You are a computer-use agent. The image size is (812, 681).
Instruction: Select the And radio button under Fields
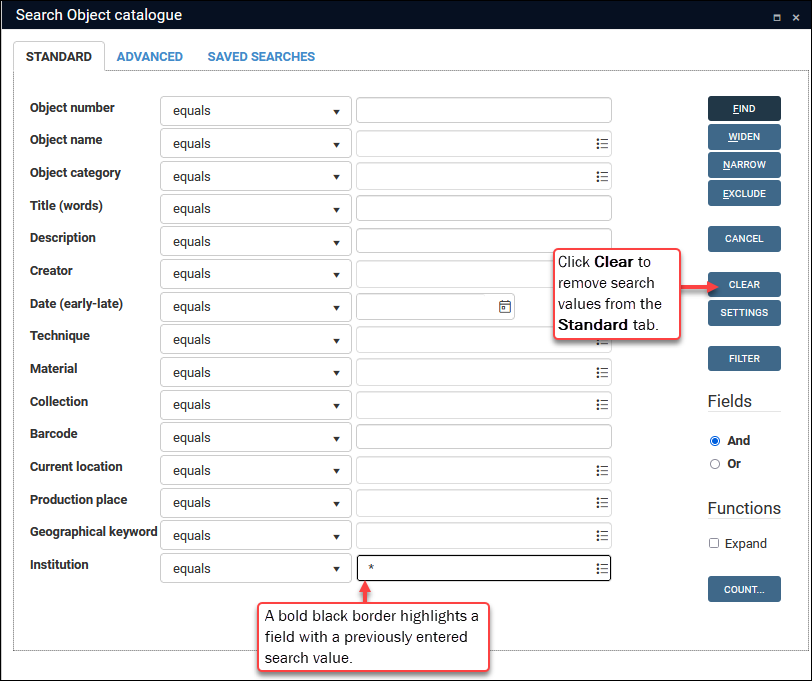715,440
